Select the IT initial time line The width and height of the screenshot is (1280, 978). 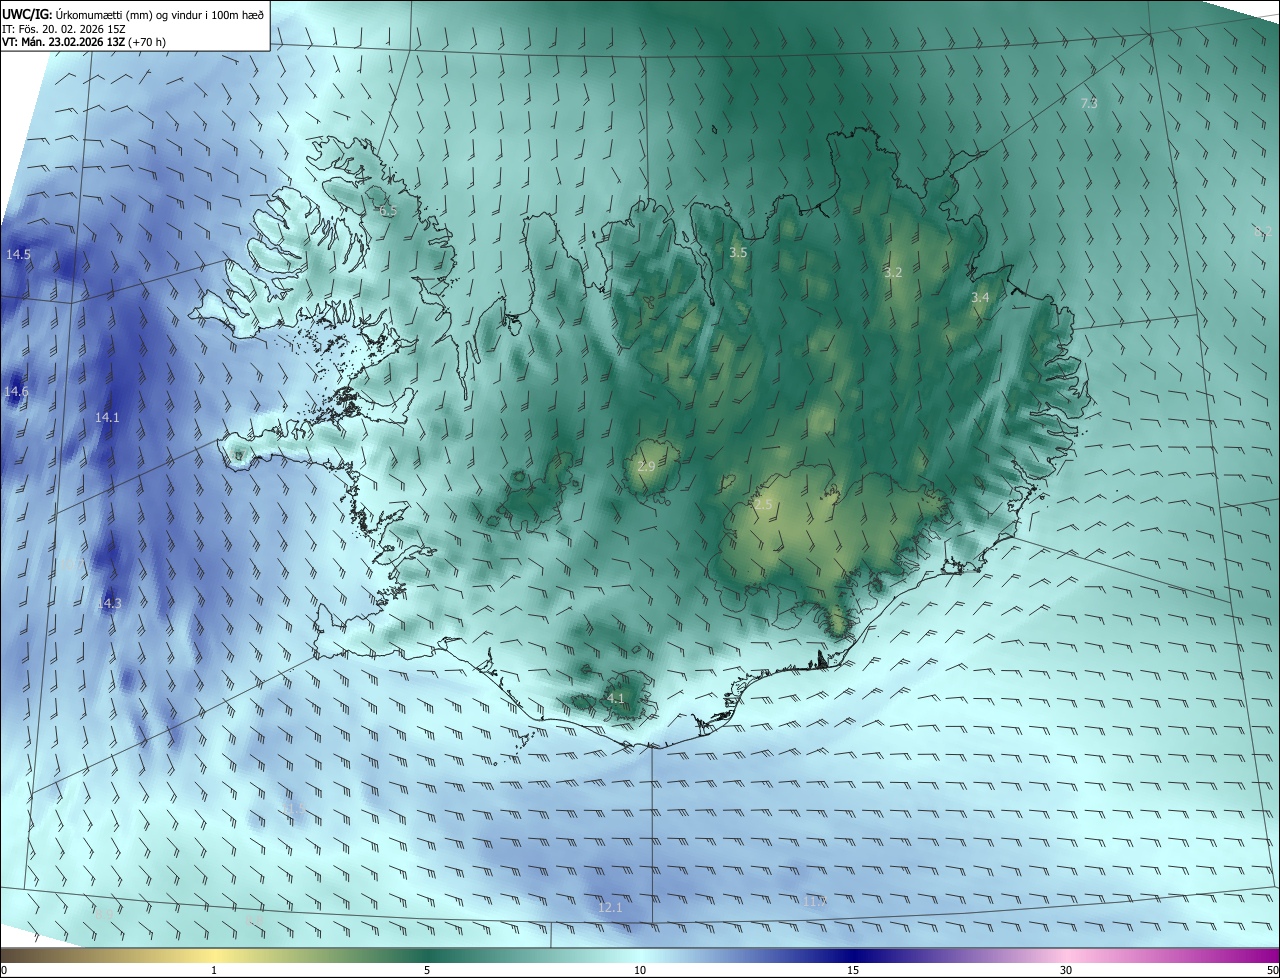tap(64, 29)
